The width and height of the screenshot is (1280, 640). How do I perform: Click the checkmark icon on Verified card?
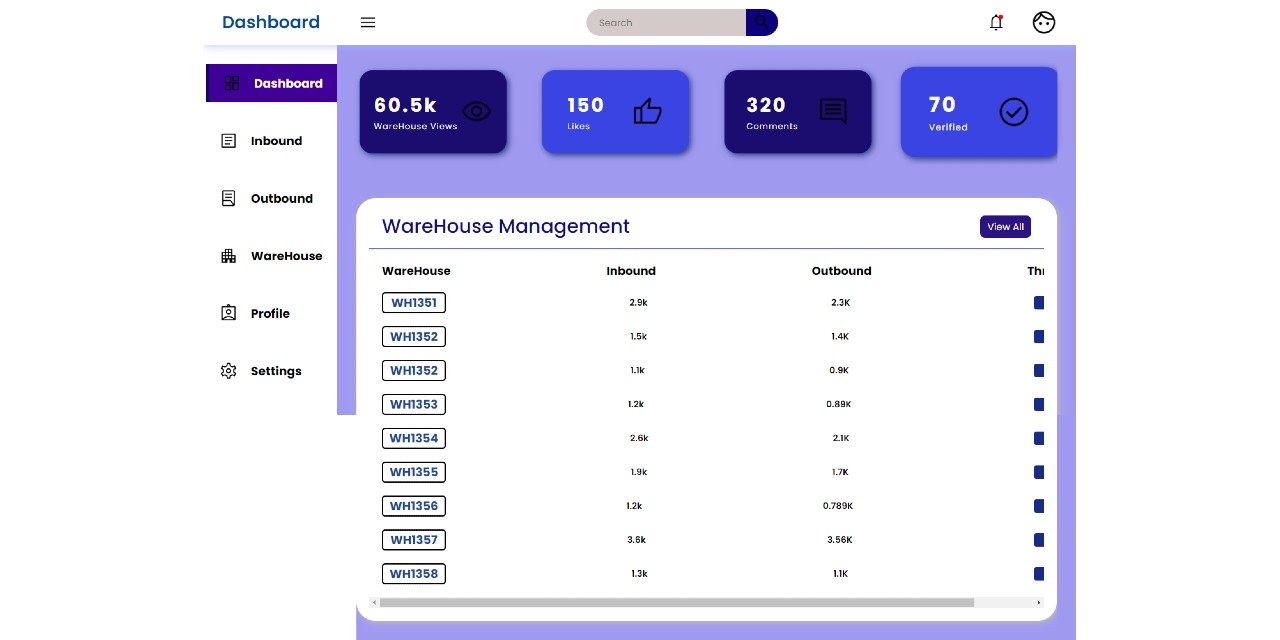pos(1013,112)
